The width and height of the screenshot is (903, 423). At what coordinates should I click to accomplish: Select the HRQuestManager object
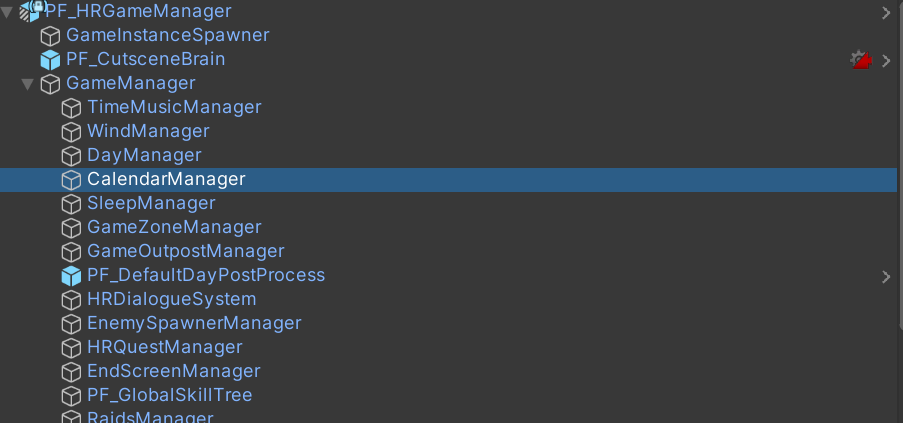[164, 347]
